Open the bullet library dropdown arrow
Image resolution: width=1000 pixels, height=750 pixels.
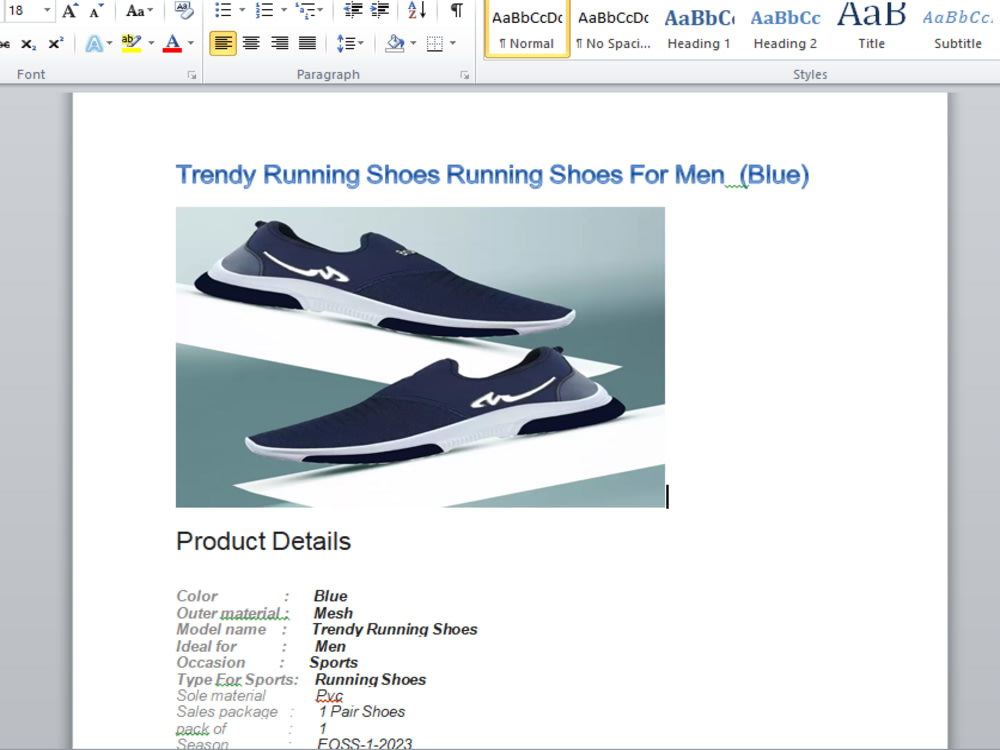(x=242, y=10)
